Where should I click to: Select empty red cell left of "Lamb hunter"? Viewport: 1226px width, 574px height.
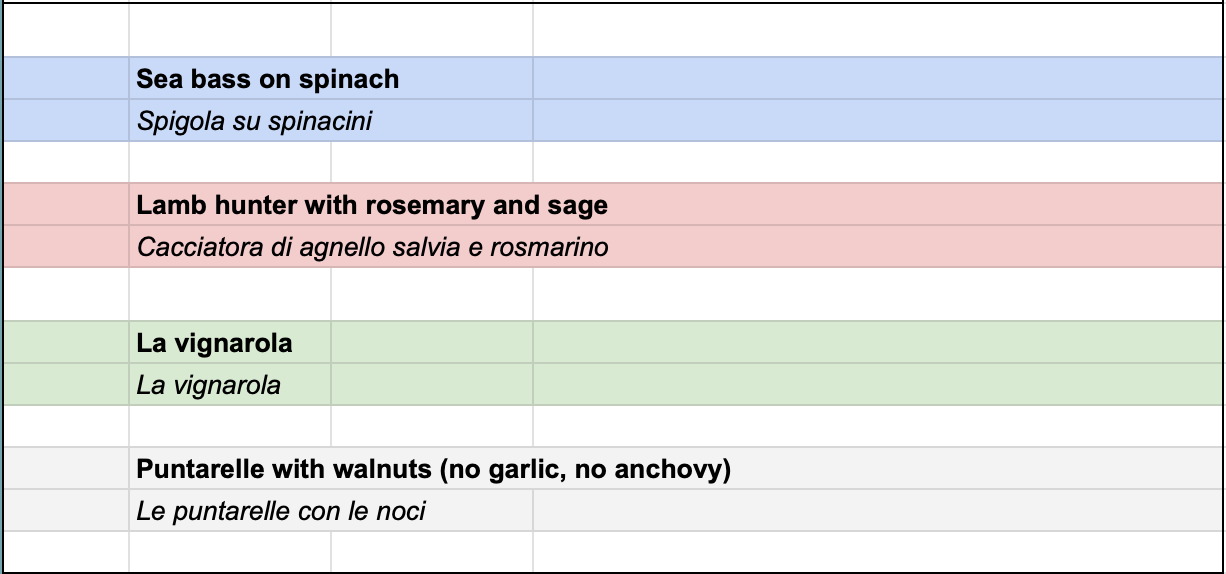[66, 205]
